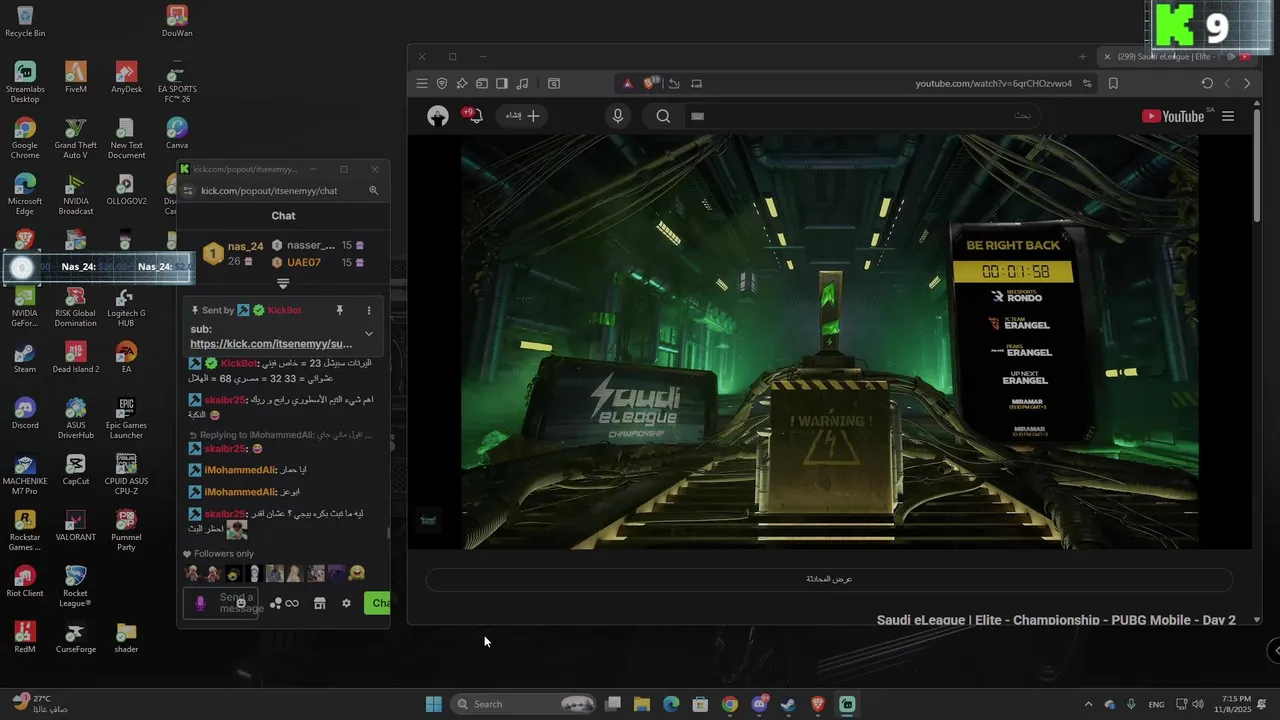Screen dimensions: 1280x720
Task: Click YouTube logo link
Action: click(1172, 116)
